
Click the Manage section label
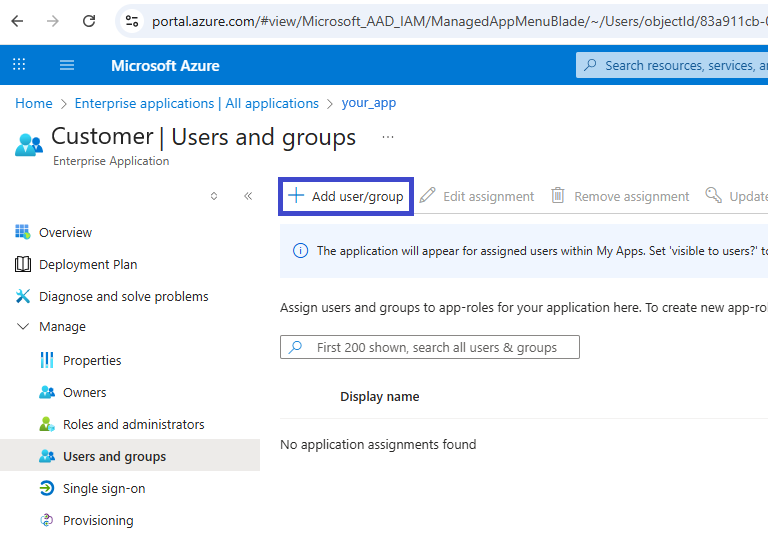pyautogui.click(x=62, y=327)
